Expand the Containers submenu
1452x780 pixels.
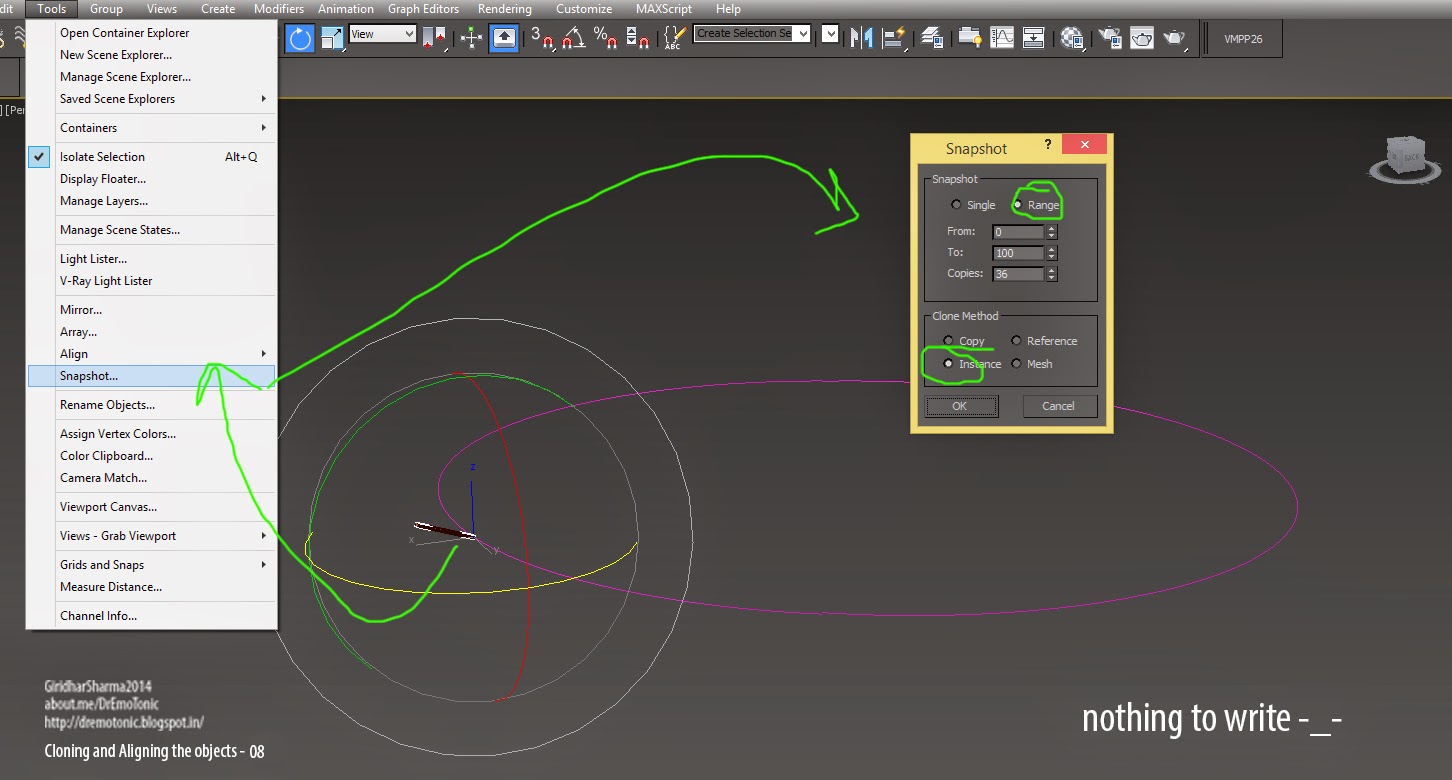(x=151, y=128)
